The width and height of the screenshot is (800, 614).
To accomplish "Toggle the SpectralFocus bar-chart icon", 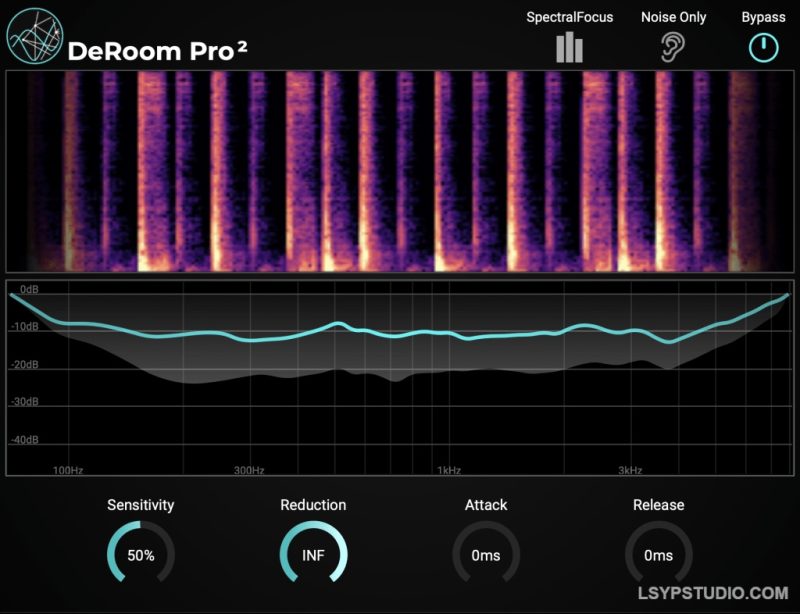I will pos(569,45).
